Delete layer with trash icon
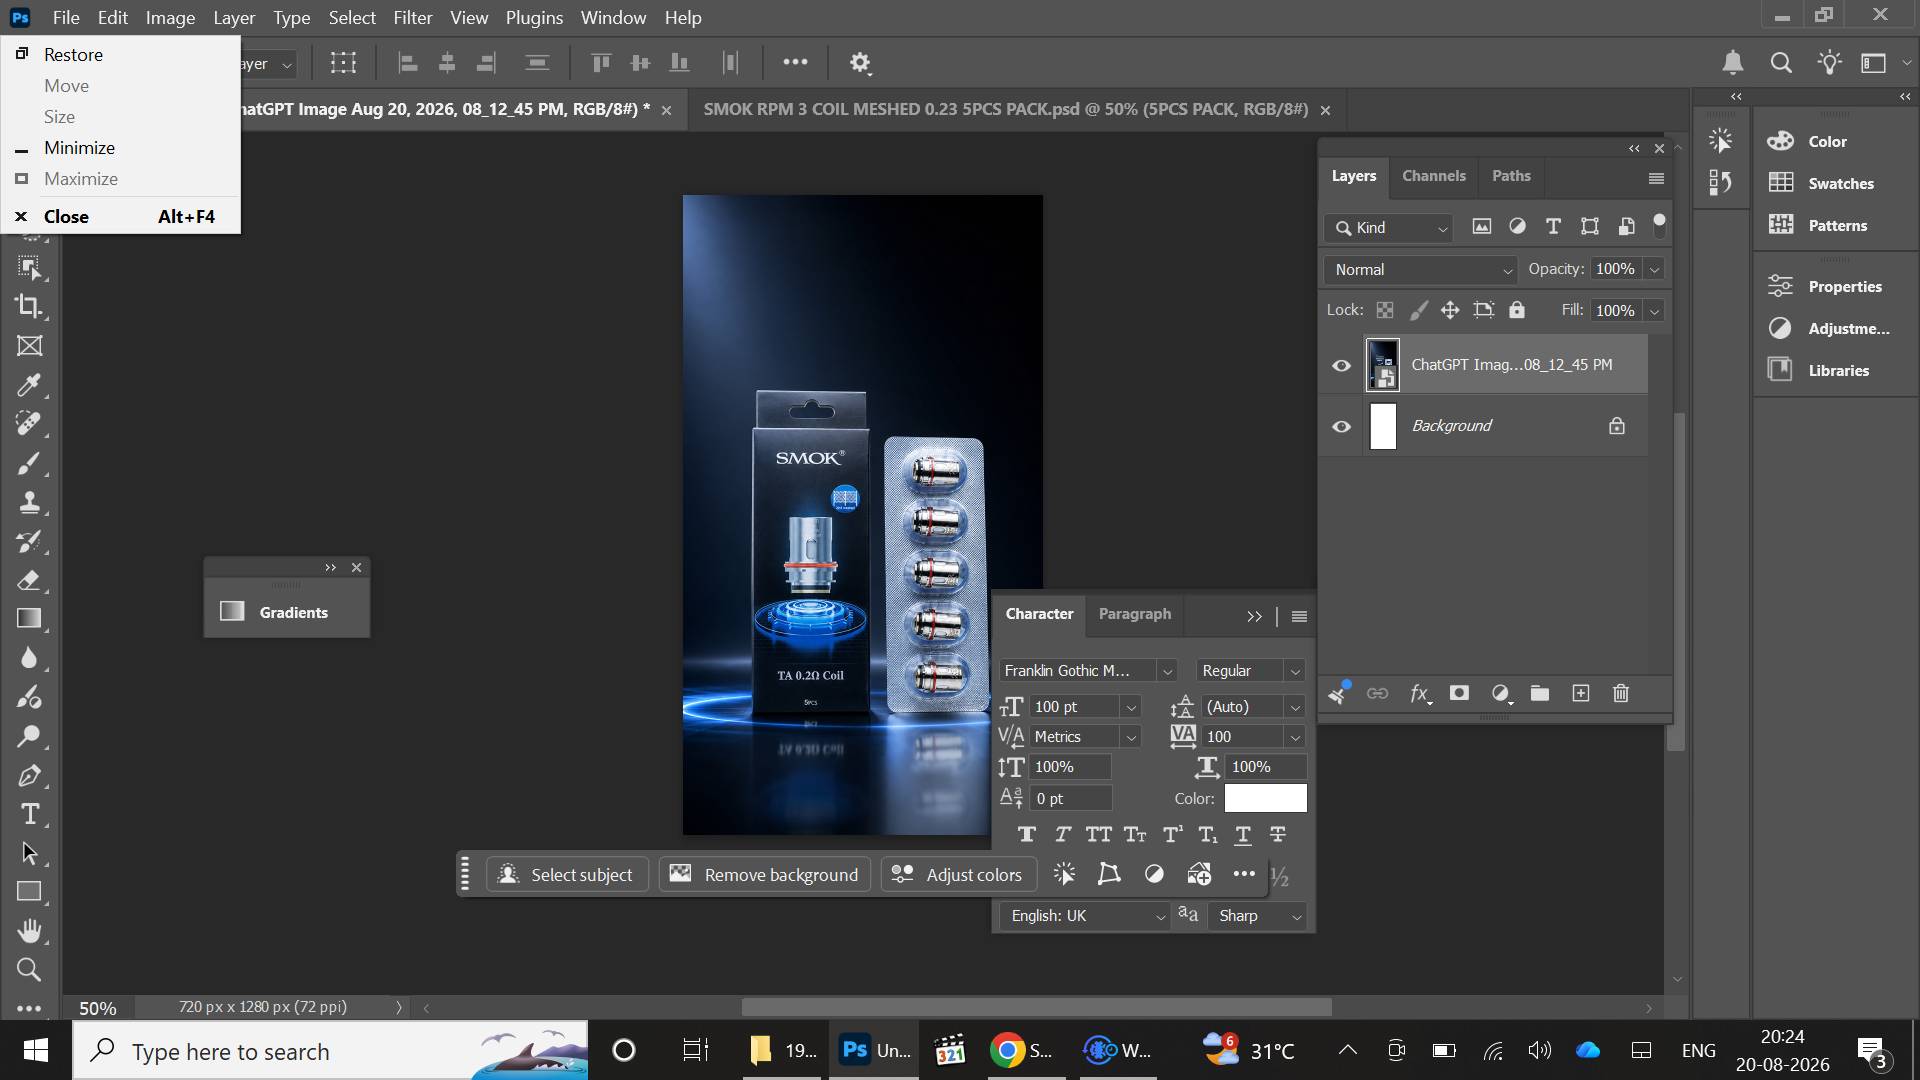Screen dimensions: 1920x1080 1621,693
